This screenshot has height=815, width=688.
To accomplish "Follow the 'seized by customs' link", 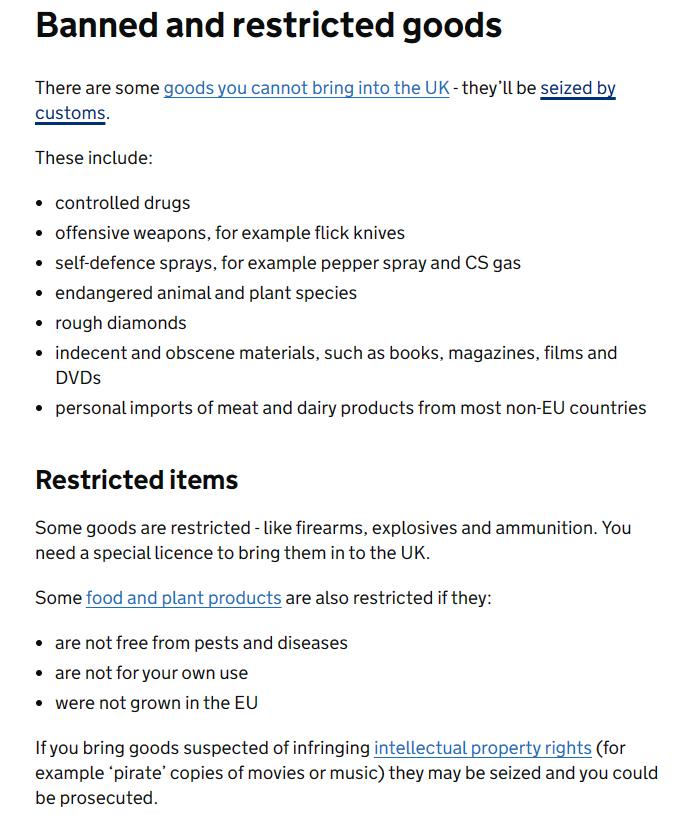I will click(x=577, y=88).
